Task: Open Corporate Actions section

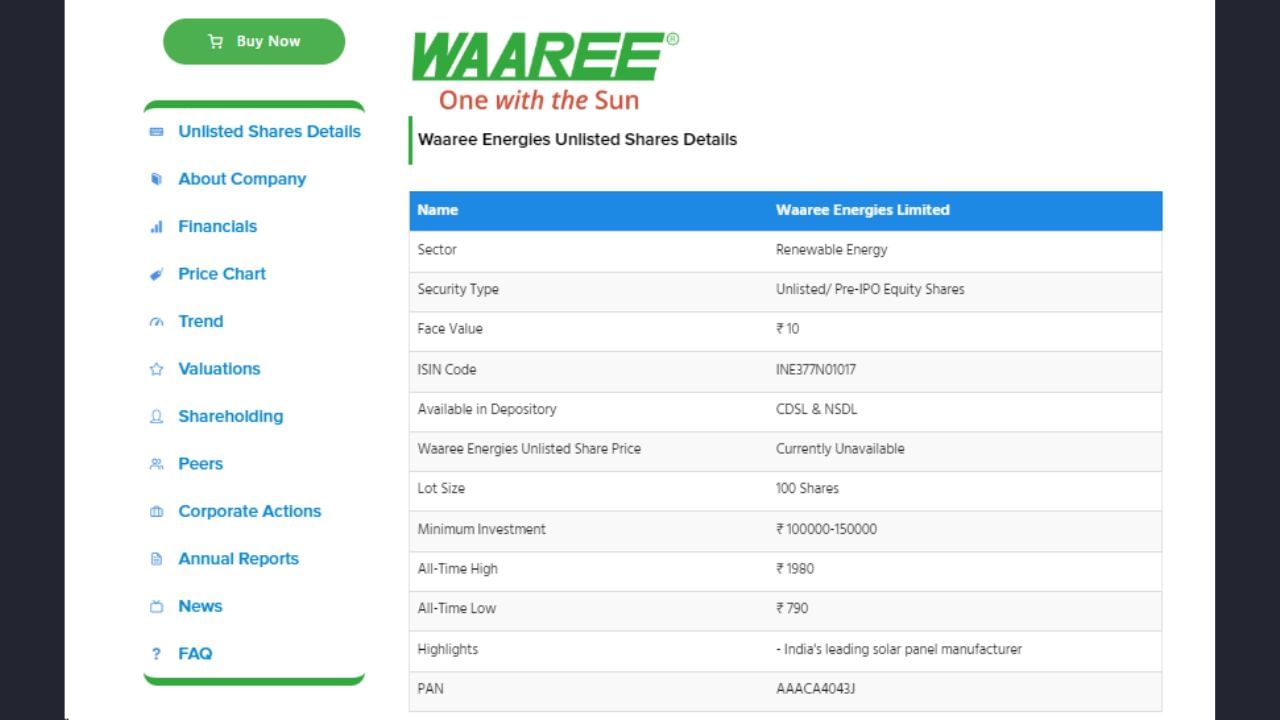Action: click(x=250, y=511)
